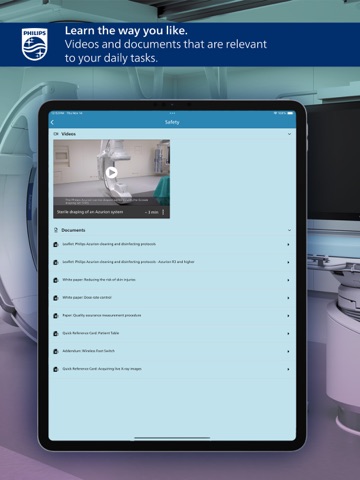Screen dimensions: 360x480
Task: Tap the battery indicator in status bar
Action: pos(290,113)
